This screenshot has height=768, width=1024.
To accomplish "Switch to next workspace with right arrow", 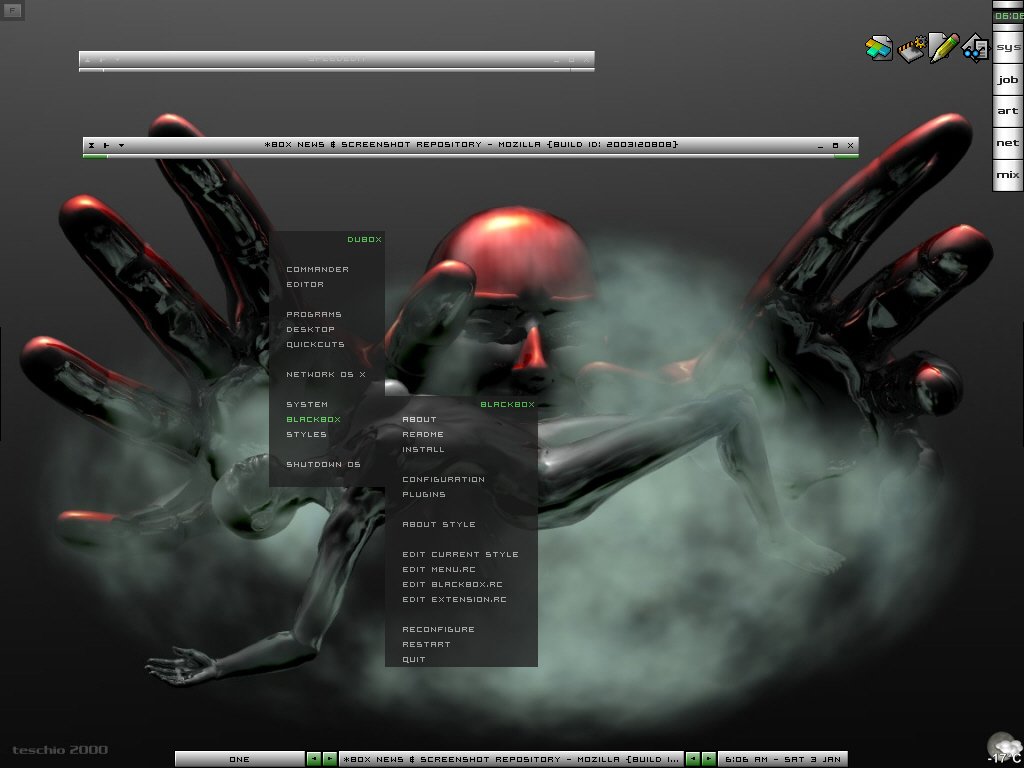I will click(328, 759).
